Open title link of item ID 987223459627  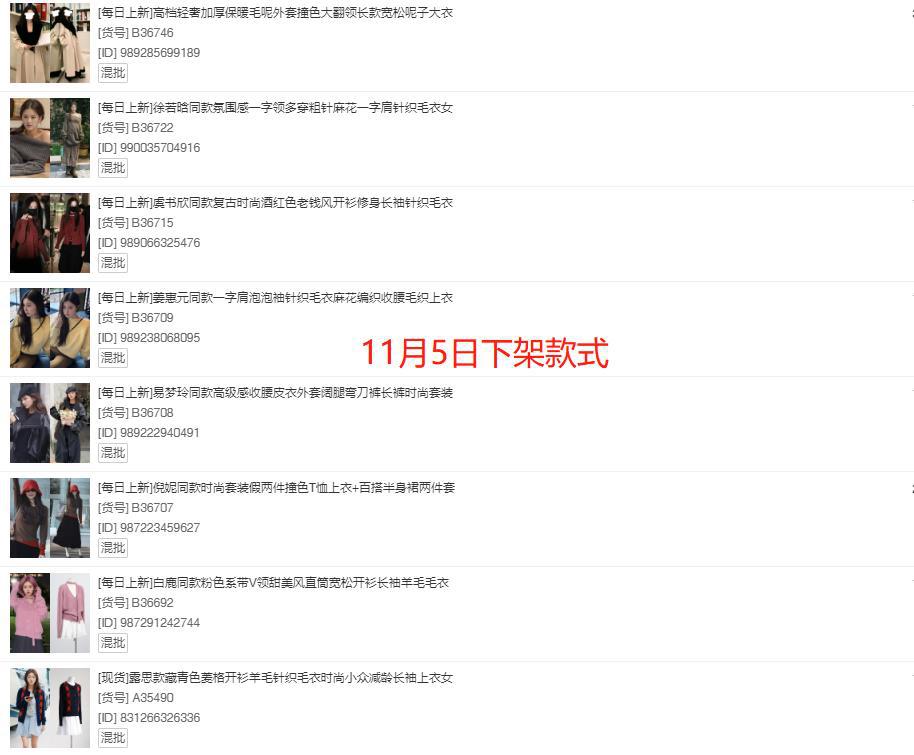pos(276,488)
